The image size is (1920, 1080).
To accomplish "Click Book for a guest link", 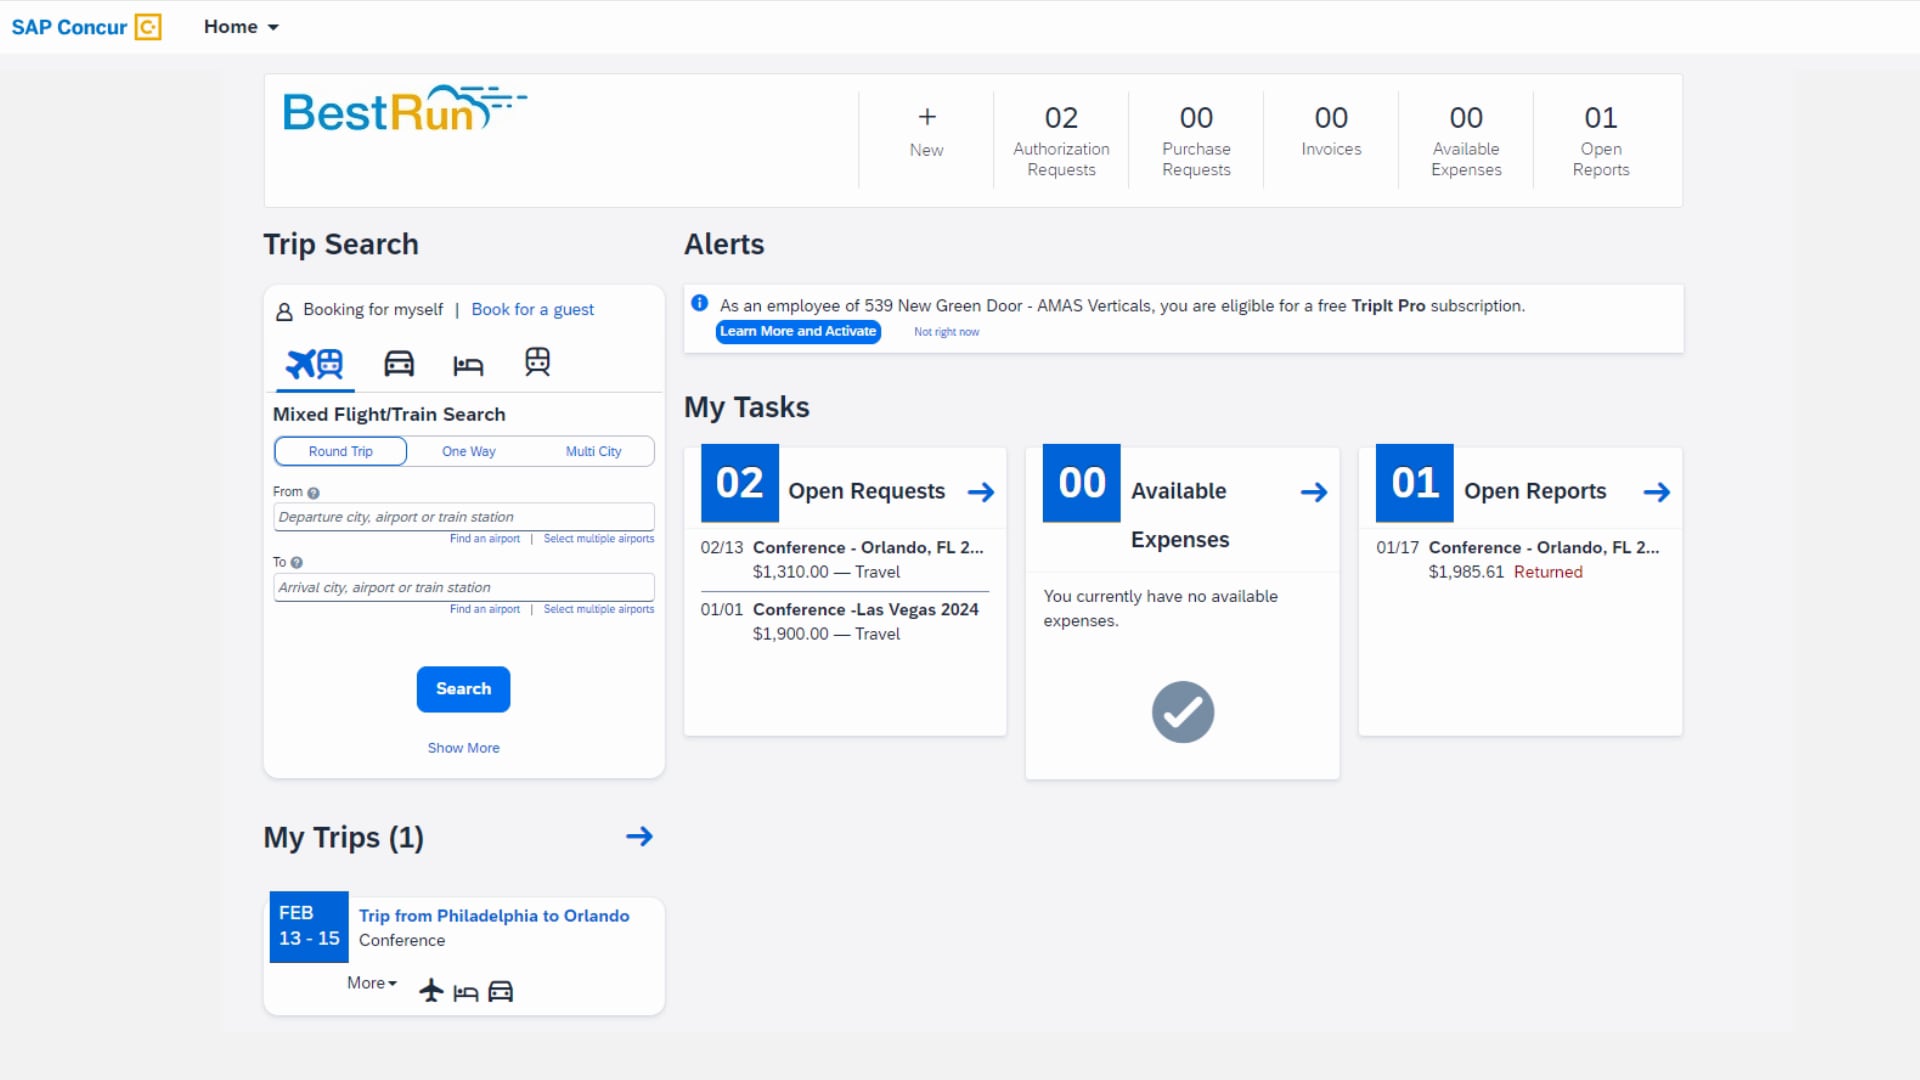I will 532,310.
